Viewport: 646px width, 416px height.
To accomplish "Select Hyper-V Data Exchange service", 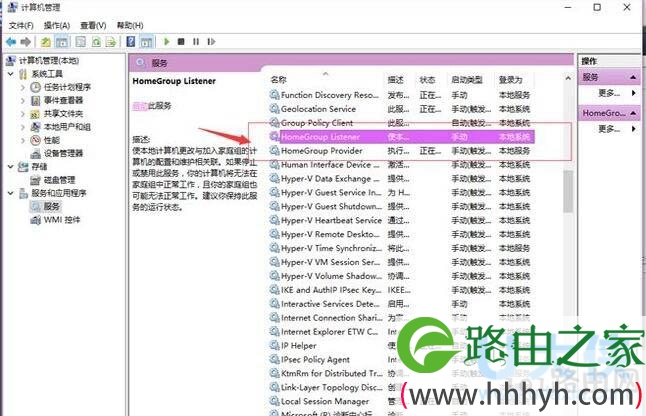I will (400, 179).
